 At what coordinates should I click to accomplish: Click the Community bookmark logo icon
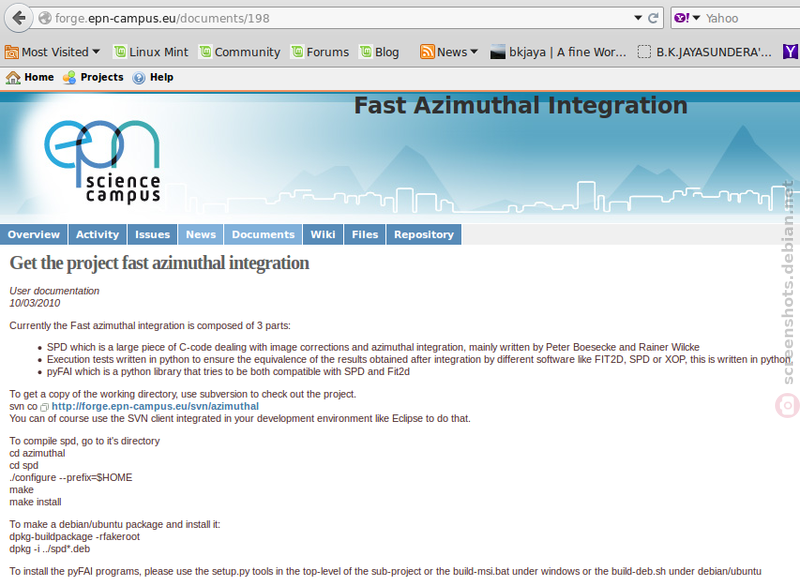click(x=205, y=52)
